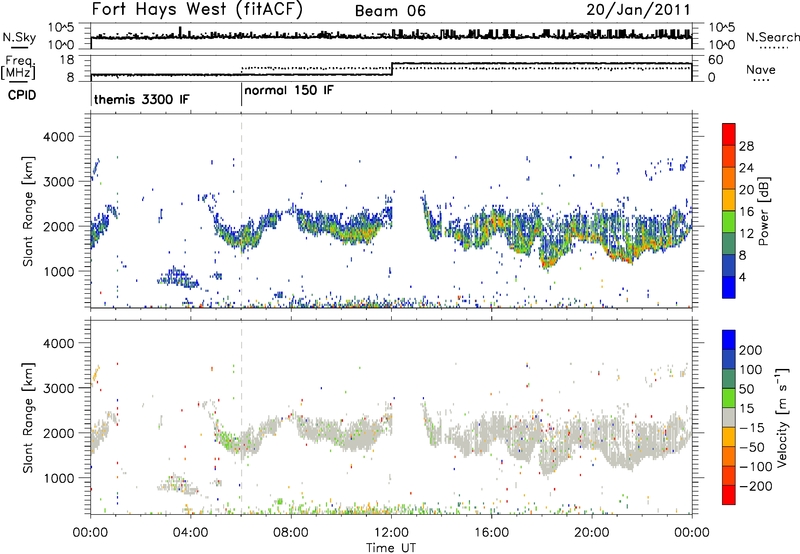Click the 'N.Search' legend label
The width and height of the screenshot is (800, 554).
(x=772, y=37)
